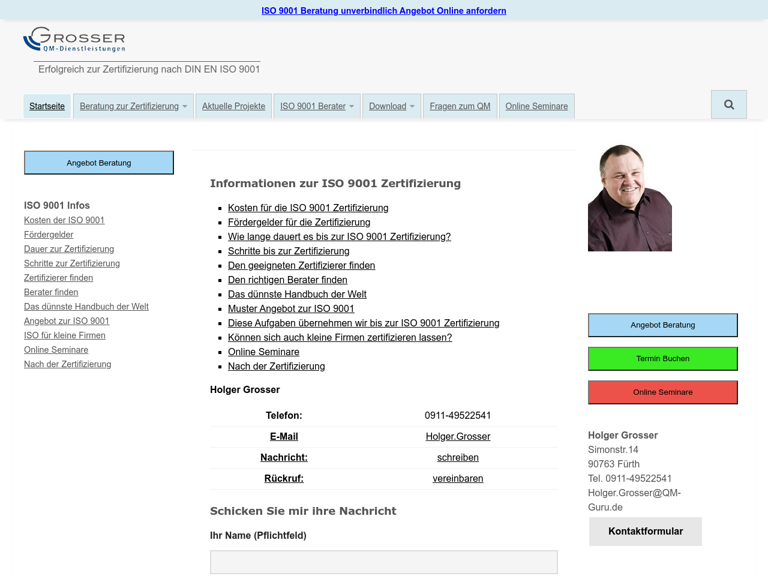
Task: Select Fragen zum QM in navigation
Action: 460,106
